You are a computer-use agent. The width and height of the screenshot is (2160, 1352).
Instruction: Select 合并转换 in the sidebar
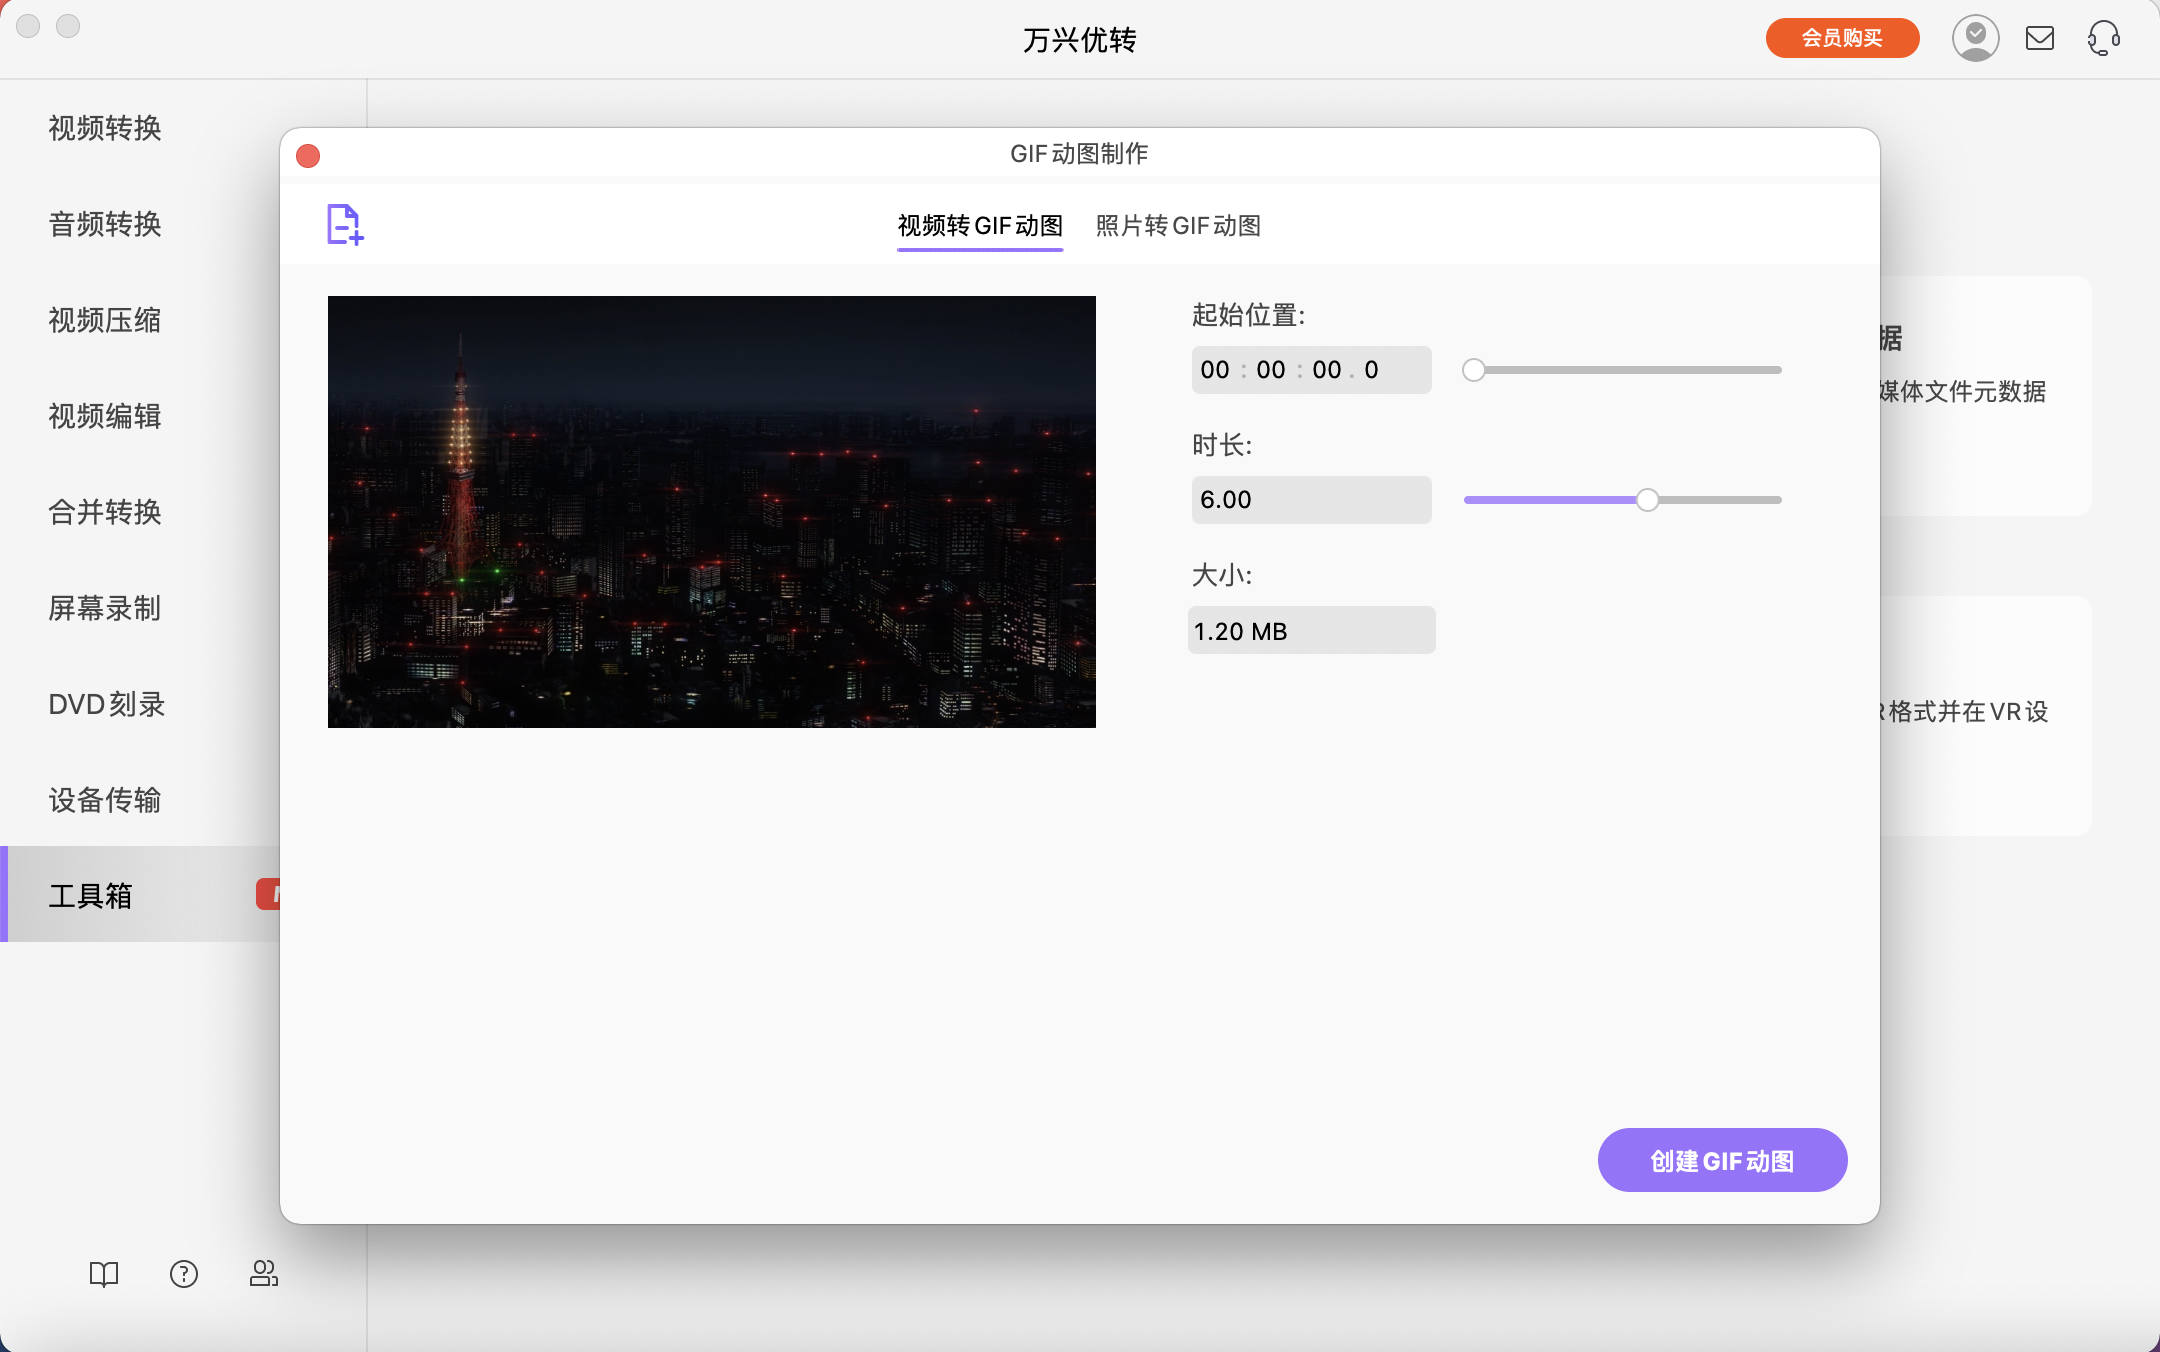pos(104,513)
